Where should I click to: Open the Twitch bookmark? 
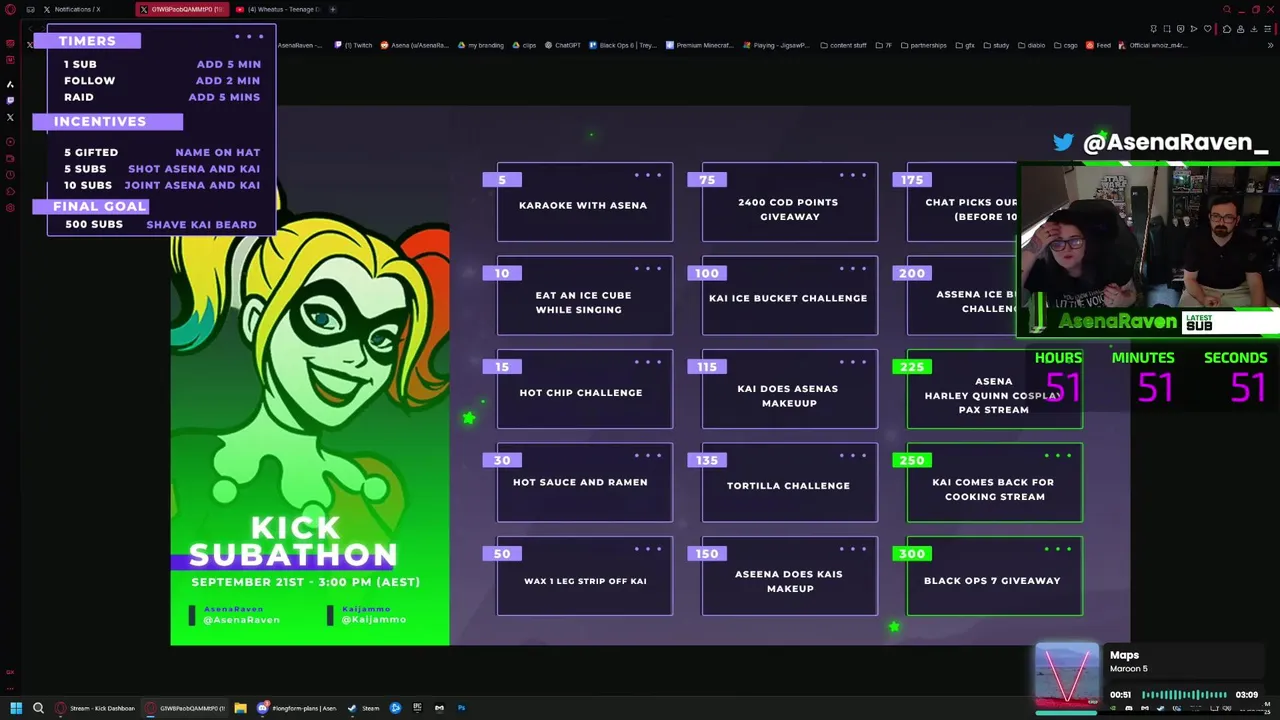pyautogui.click(x=353, y=45)
